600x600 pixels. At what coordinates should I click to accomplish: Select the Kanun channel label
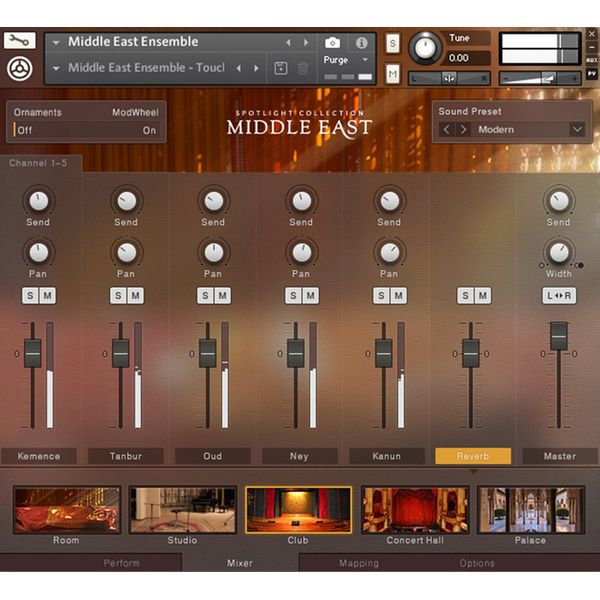tap(386, 456)
